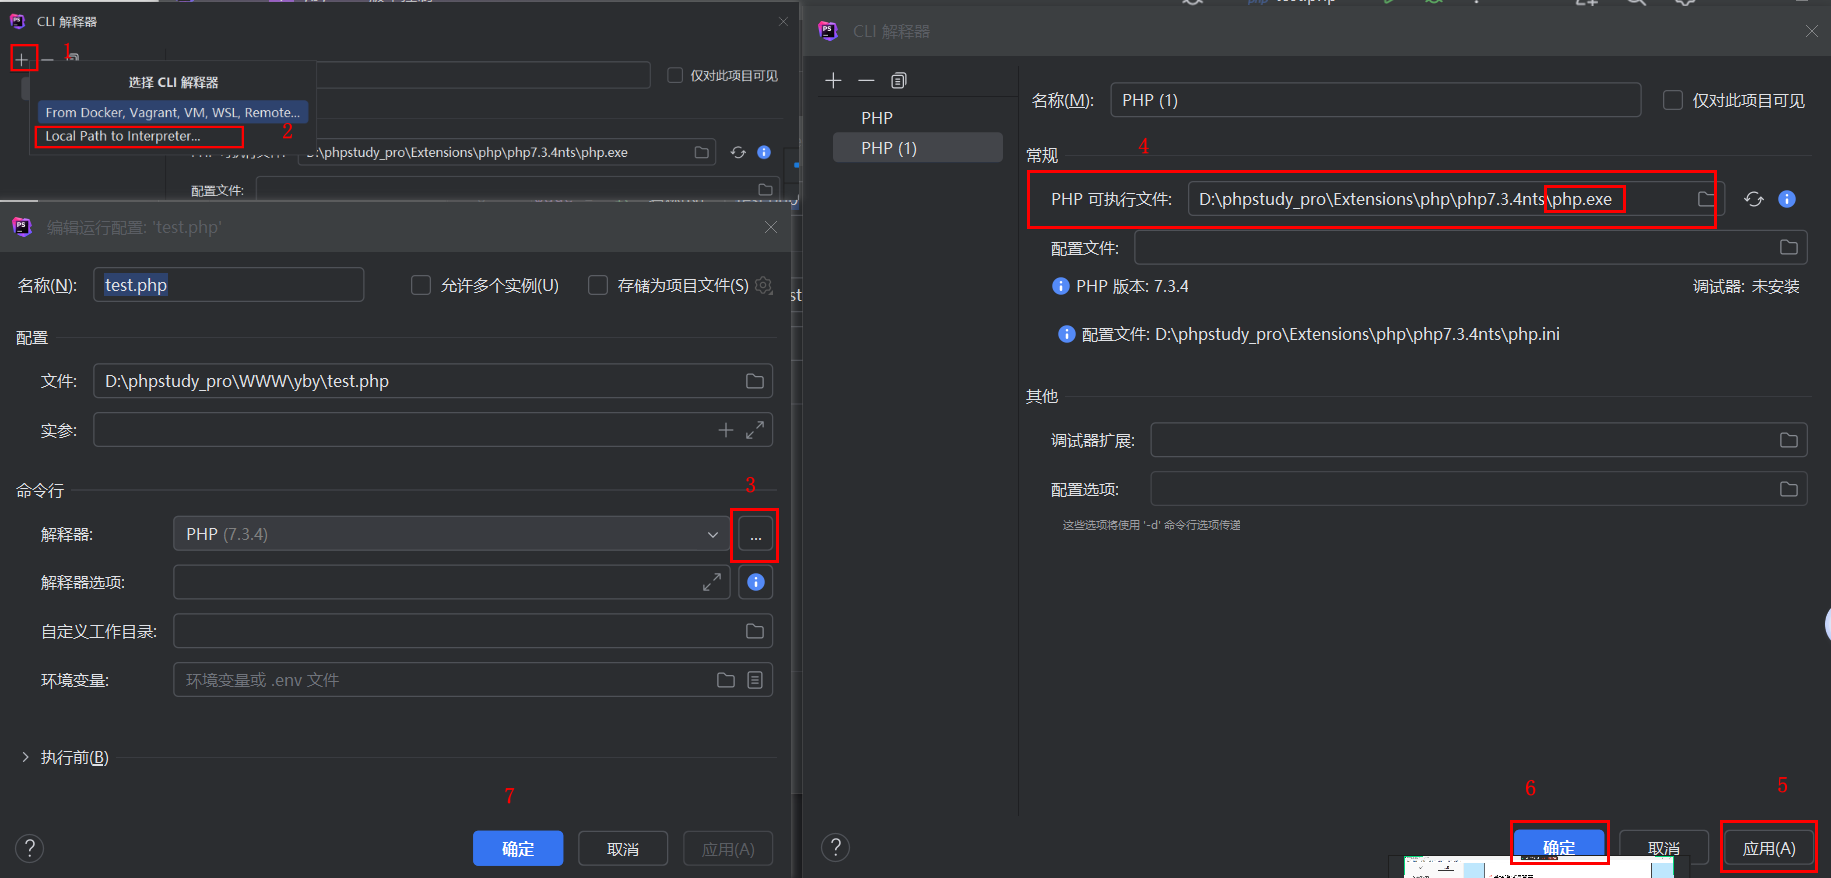1831x878 pixels.
Task: Choose Local Path to Interpreter option
Action: (x=123, y=136)
